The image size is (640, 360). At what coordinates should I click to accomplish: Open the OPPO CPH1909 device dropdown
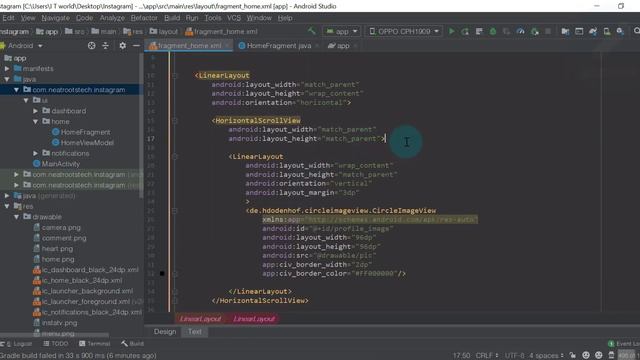tap(404, 31)
